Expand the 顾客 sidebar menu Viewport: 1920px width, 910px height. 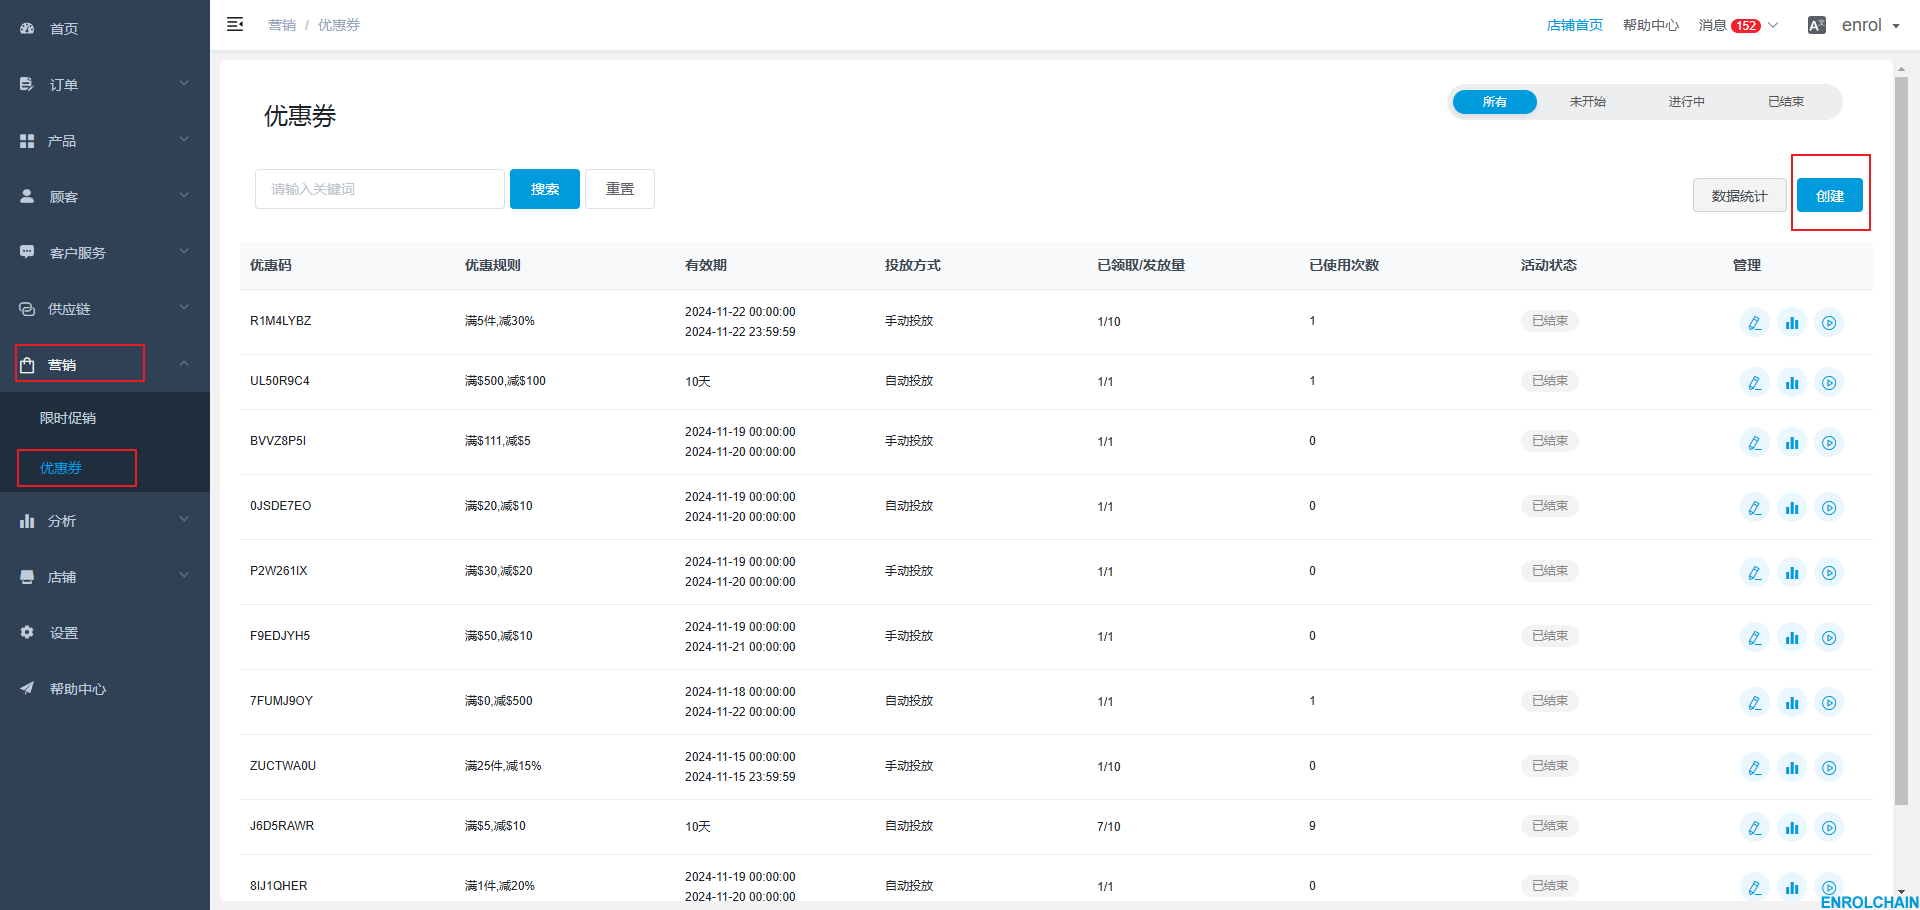[x=105, y=196]
